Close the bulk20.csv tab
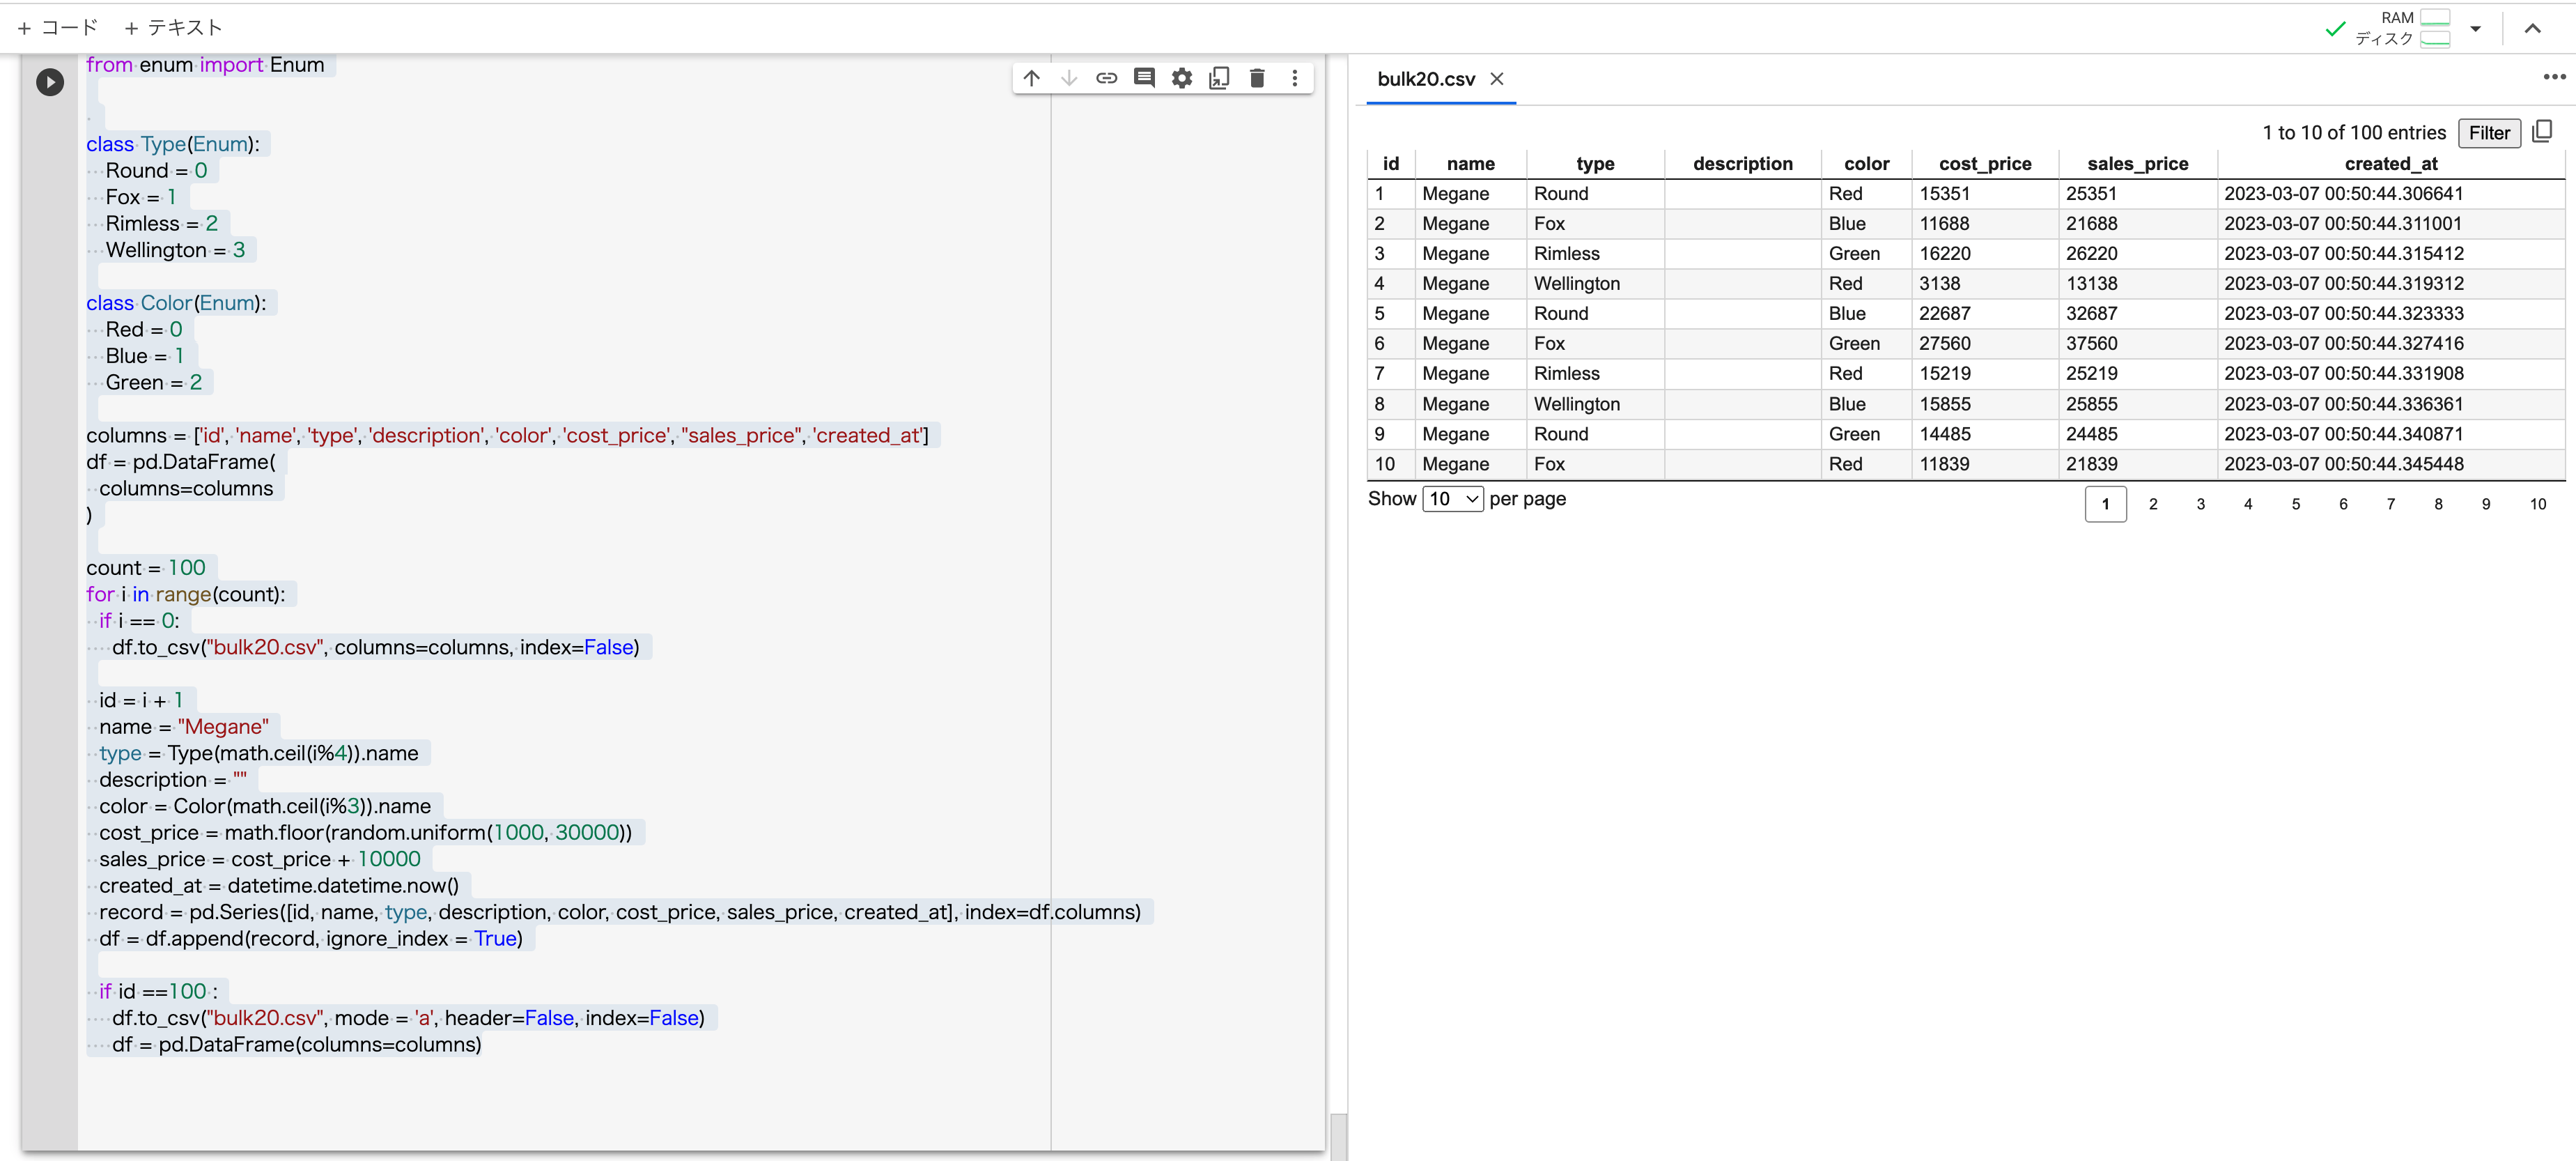The height and width of the screenshot is (1161, 2576). (1496, 79)
